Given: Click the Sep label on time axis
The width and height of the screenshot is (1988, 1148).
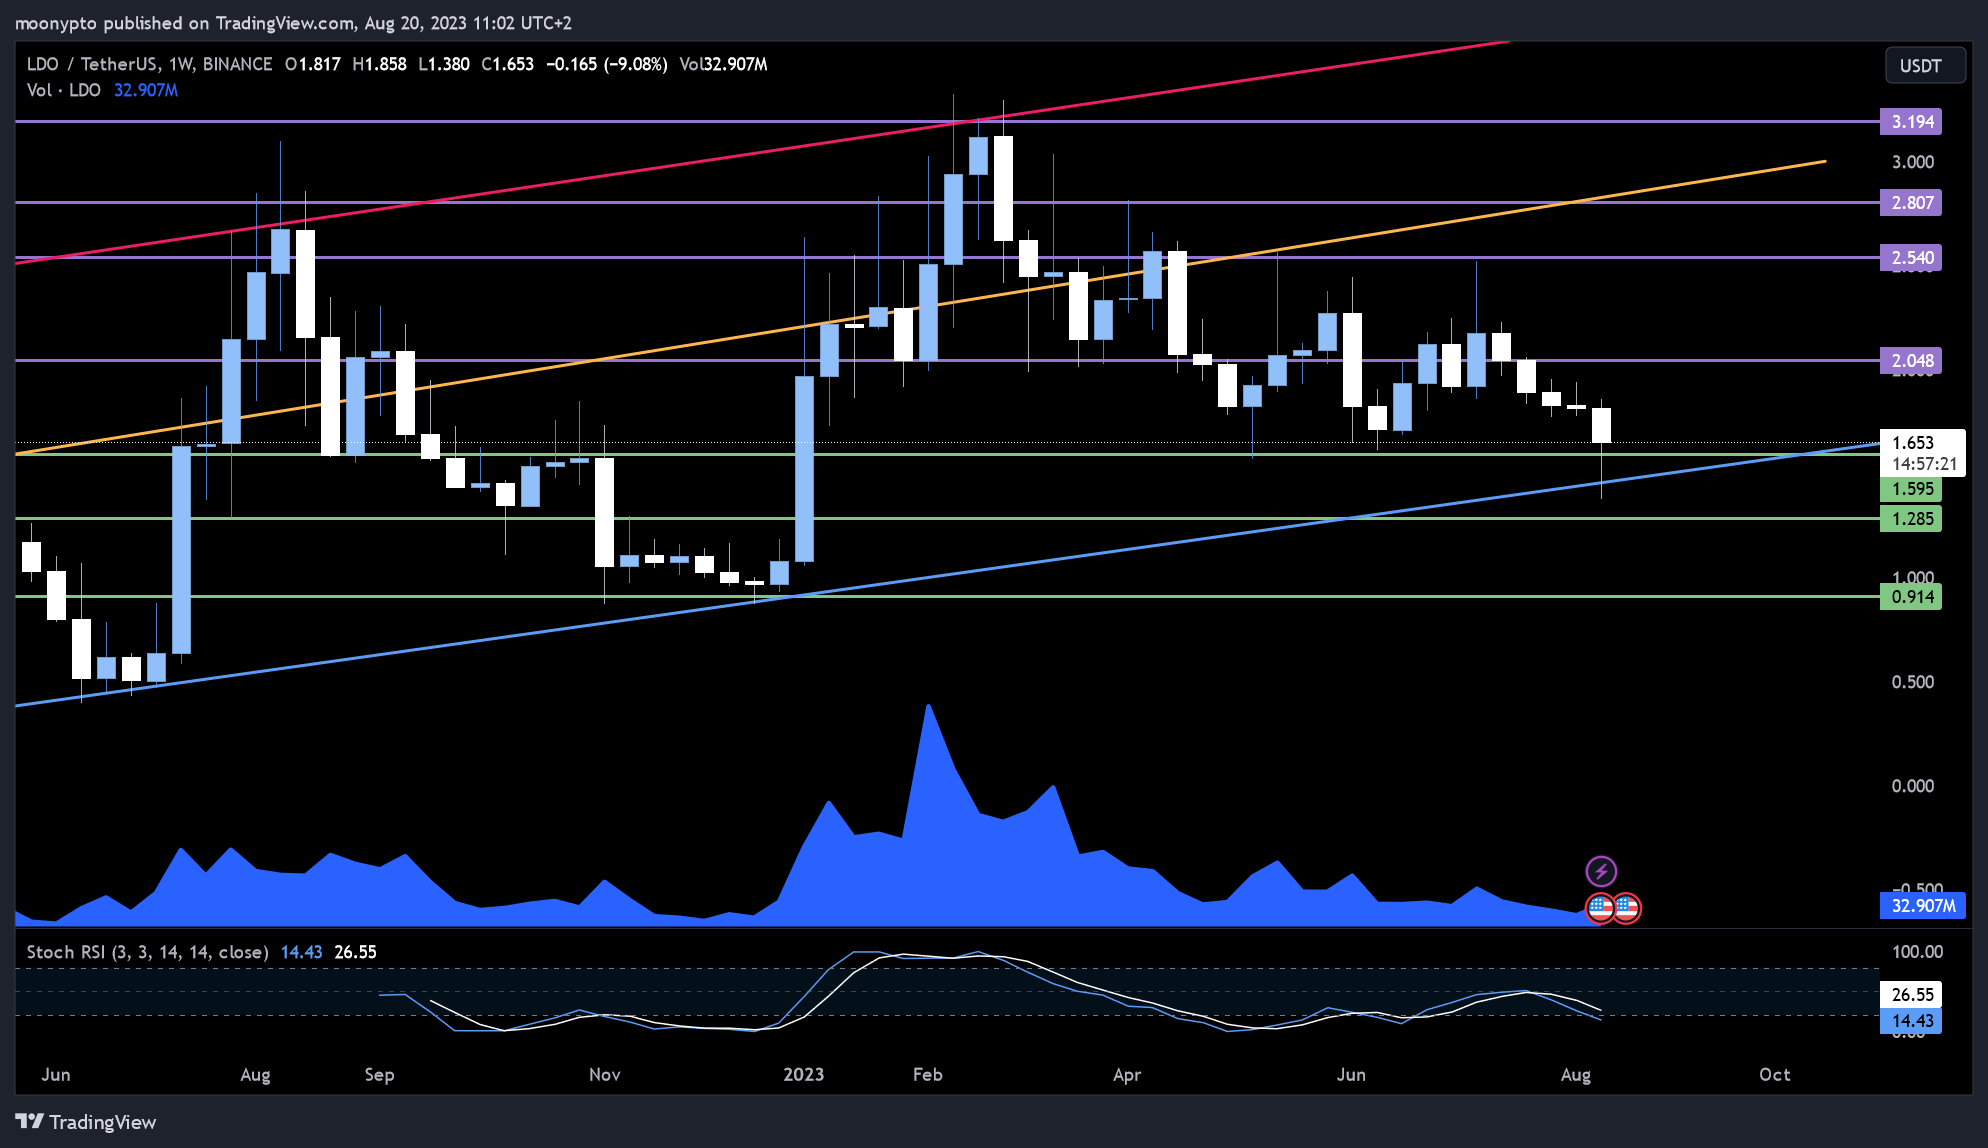Looking at the screenshot, I should pyautogui.click(x=380, y=1075).
